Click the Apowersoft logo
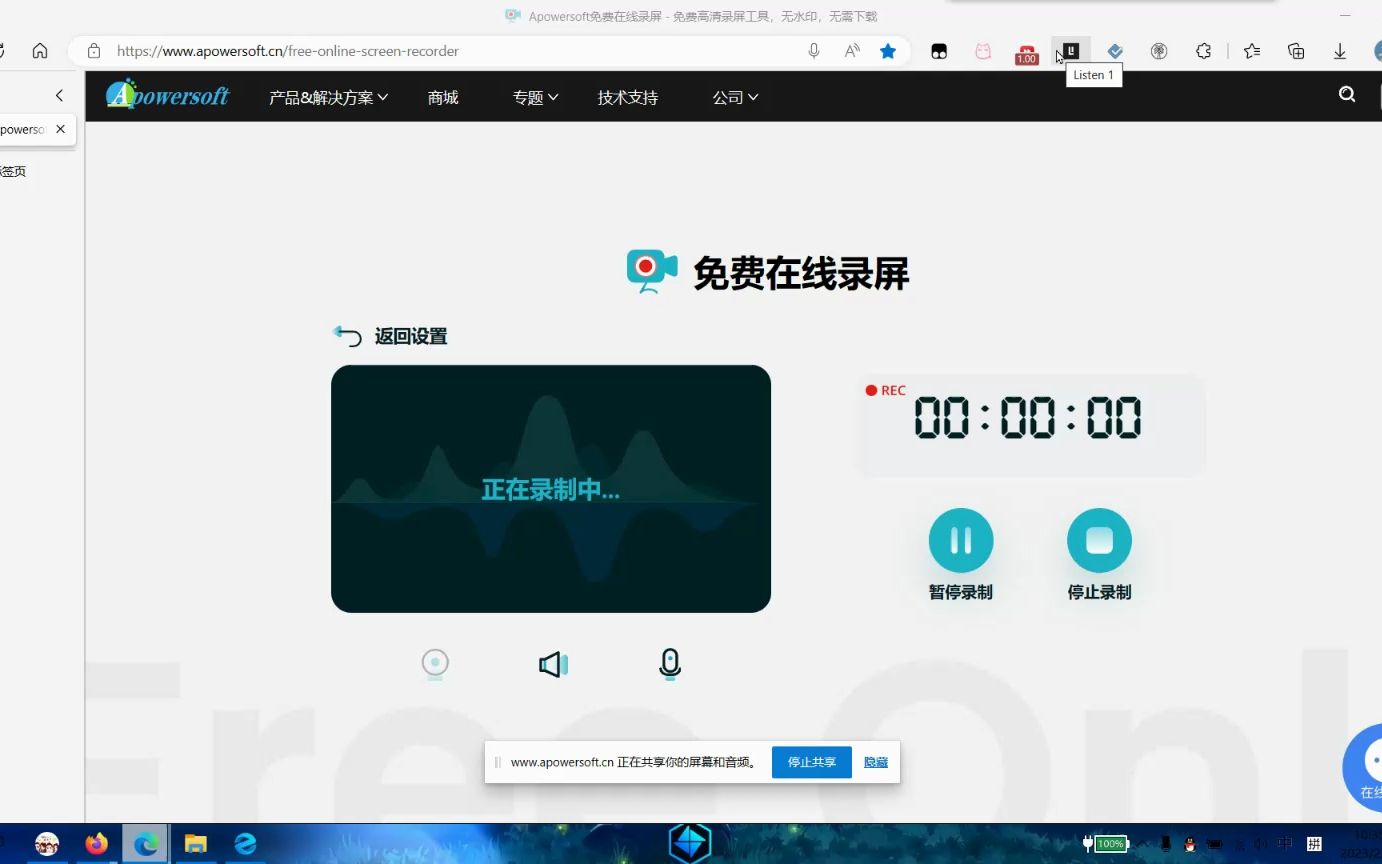Viewport: 1382px width, 864px height. (168, 95)
